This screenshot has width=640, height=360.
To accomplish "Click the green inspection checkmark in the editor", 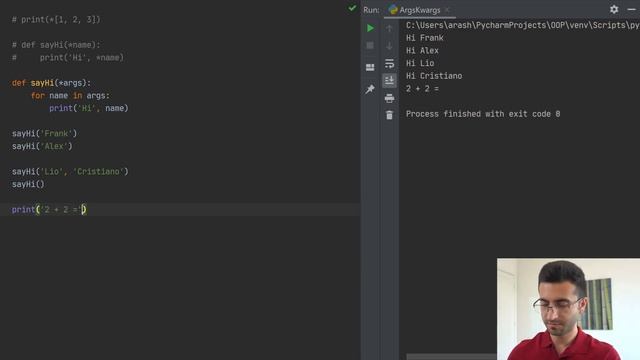I will tap(352, 8).
